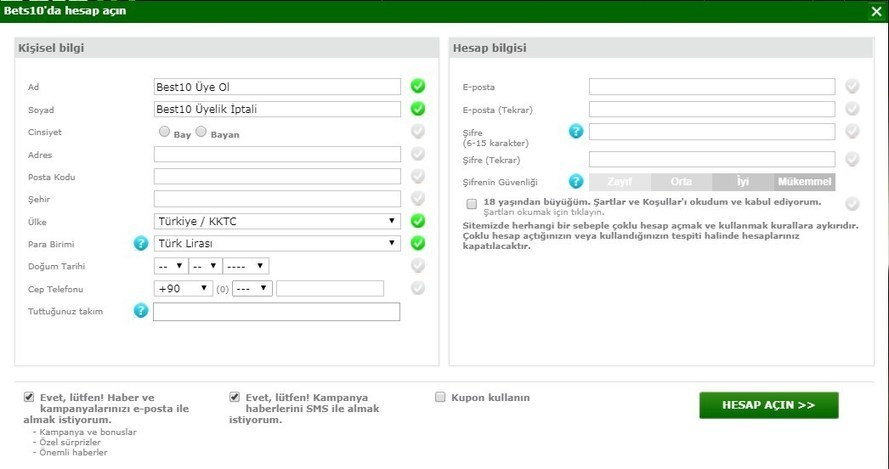Click the Adres input field
This screenshot has height=469, width=889.
[277, 154]
